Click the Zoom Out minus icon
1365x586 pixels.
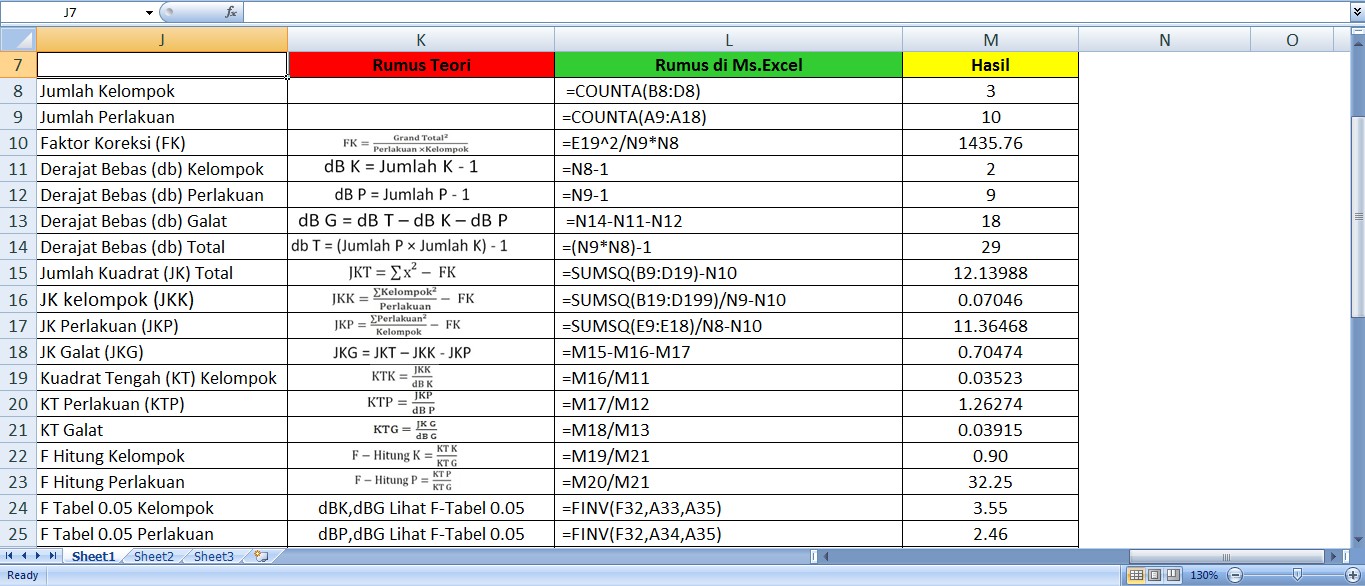pyautogui.click(x=1234, y=576)
